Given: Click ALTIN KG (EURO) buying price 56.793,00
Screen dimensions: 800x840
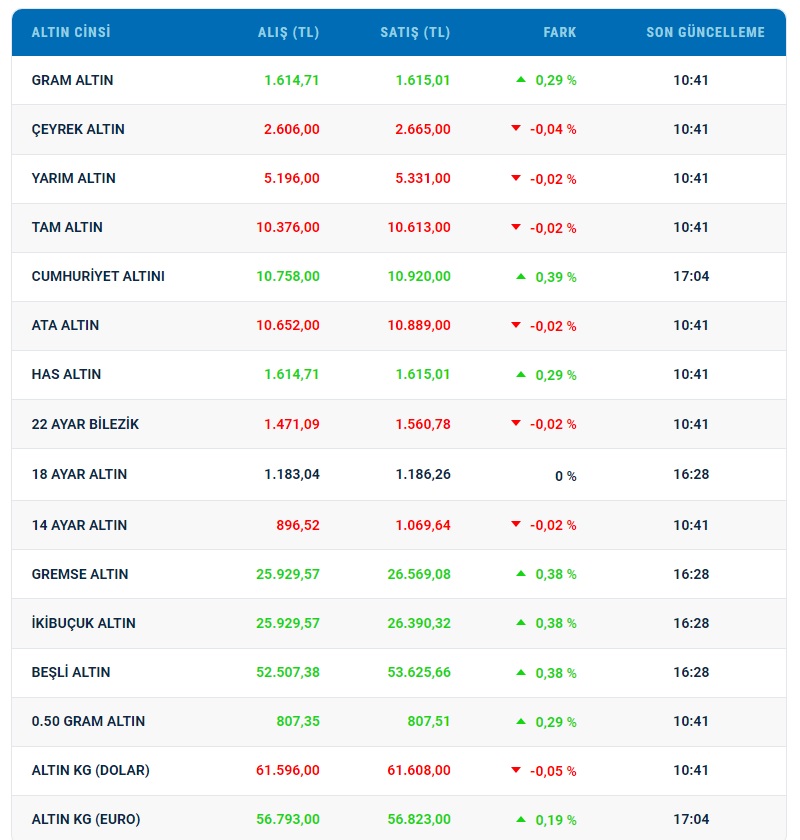Looking at the screenshot, I should tap(288, 820).
